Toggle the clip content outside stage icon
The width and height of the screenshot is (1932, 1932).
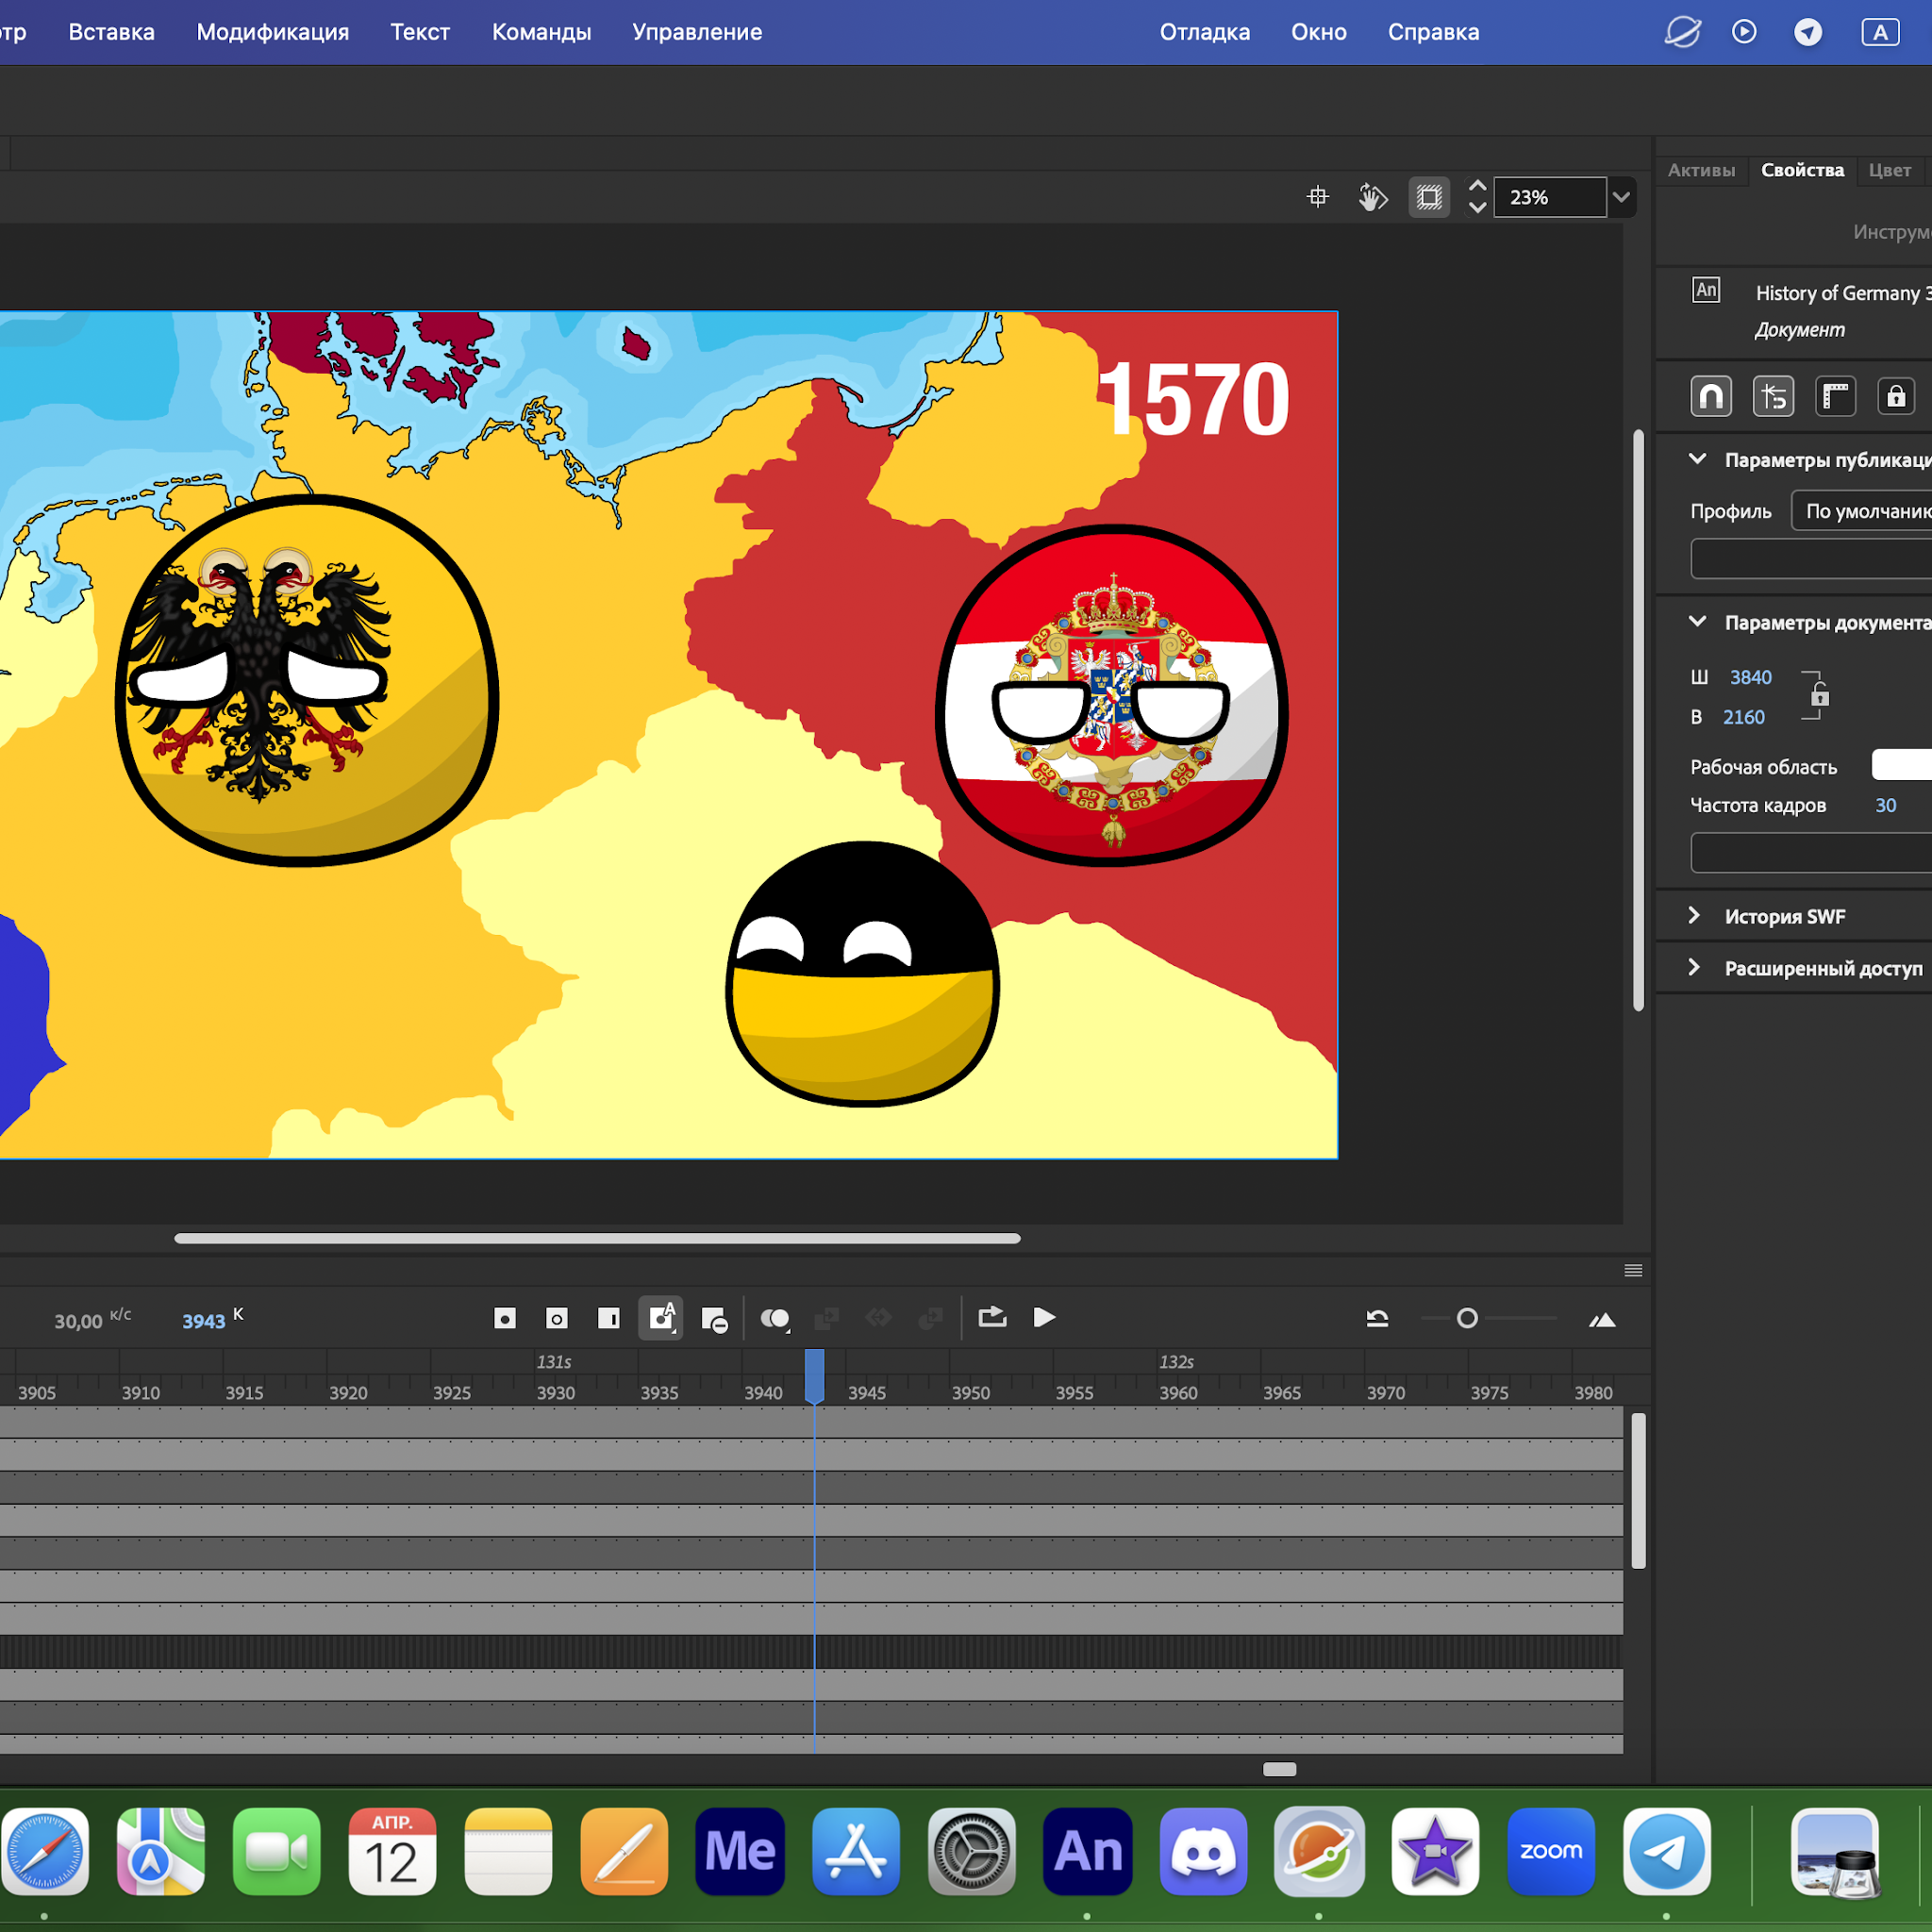pyautogui.click(x=1428, y=196)
